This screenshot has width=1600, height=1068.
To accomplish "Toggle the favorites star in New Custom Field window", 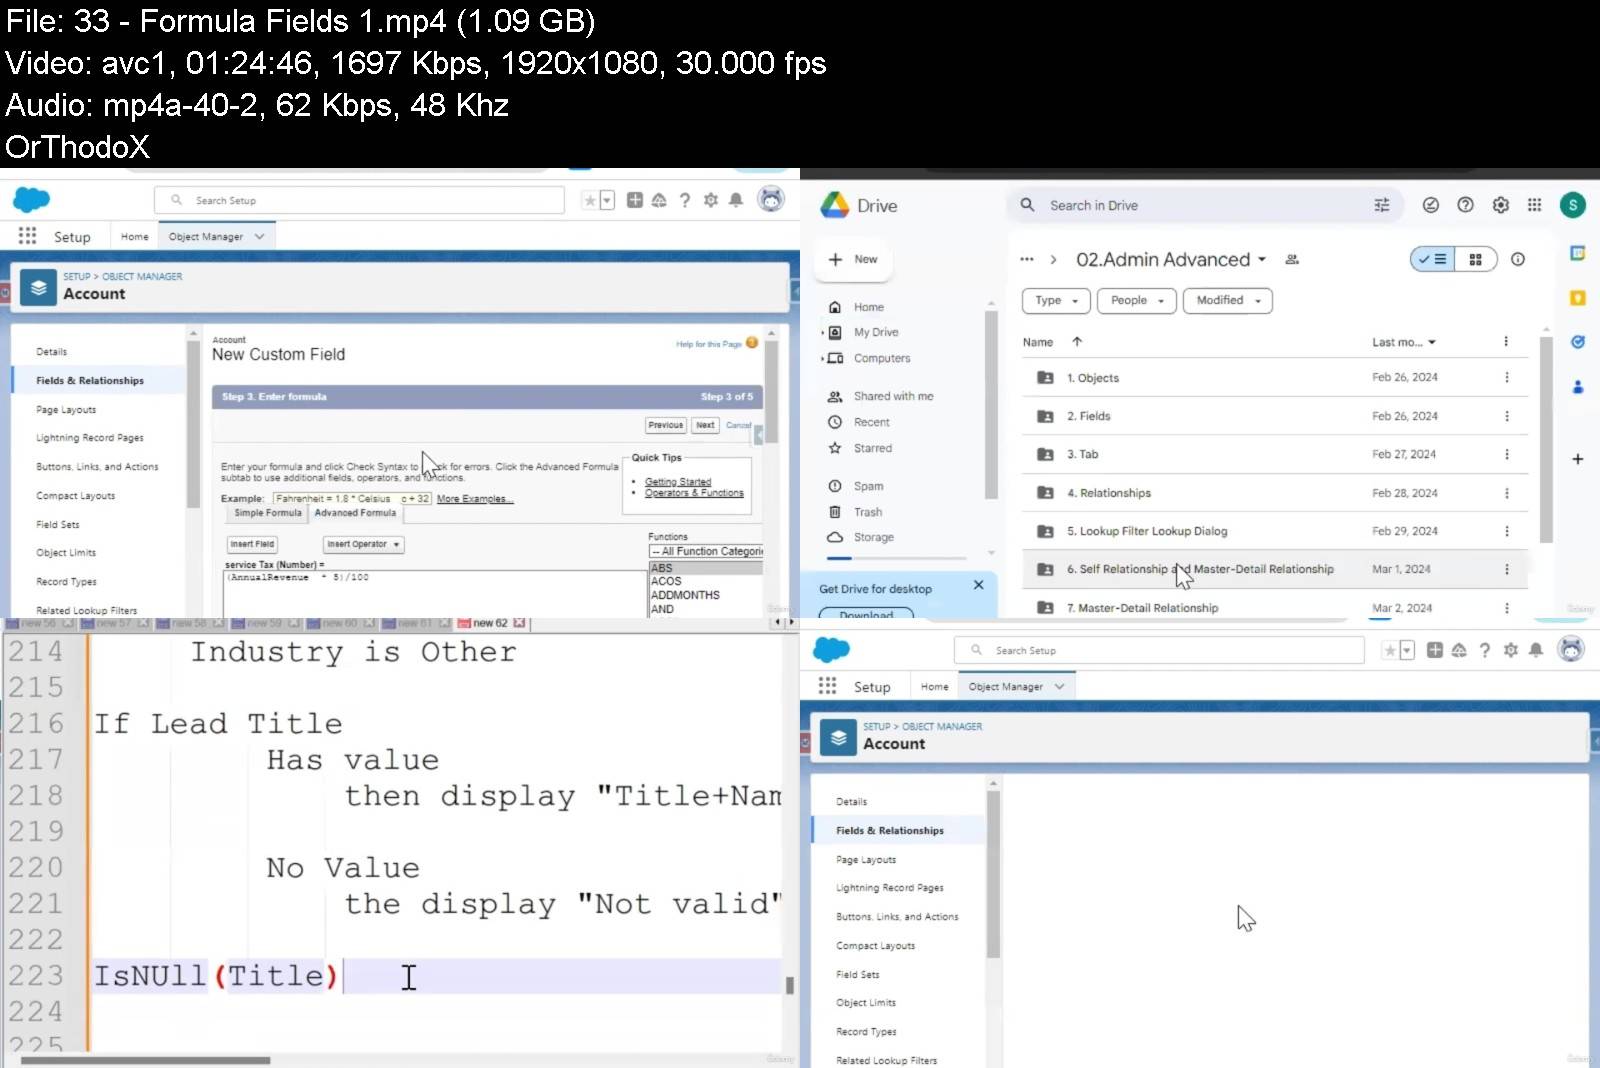I will [x=590, y=201].
